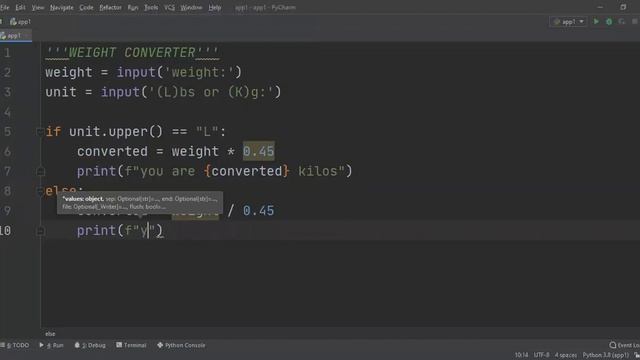Click highlighted 0.45 on line 6
The height and width of the screenshot is (360, 640).
[259, 151]
